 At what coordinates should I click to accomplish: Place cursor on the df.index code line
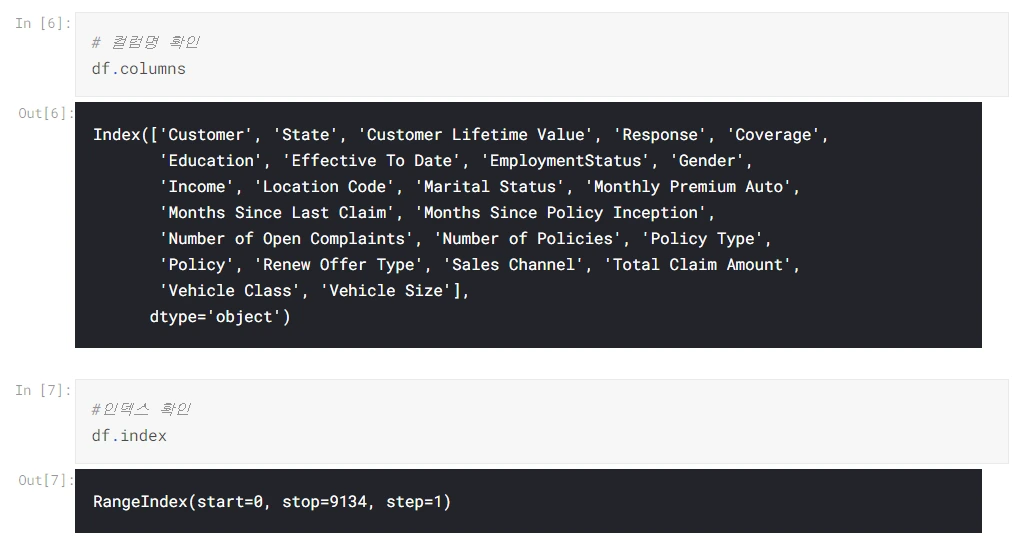[129, 436]
